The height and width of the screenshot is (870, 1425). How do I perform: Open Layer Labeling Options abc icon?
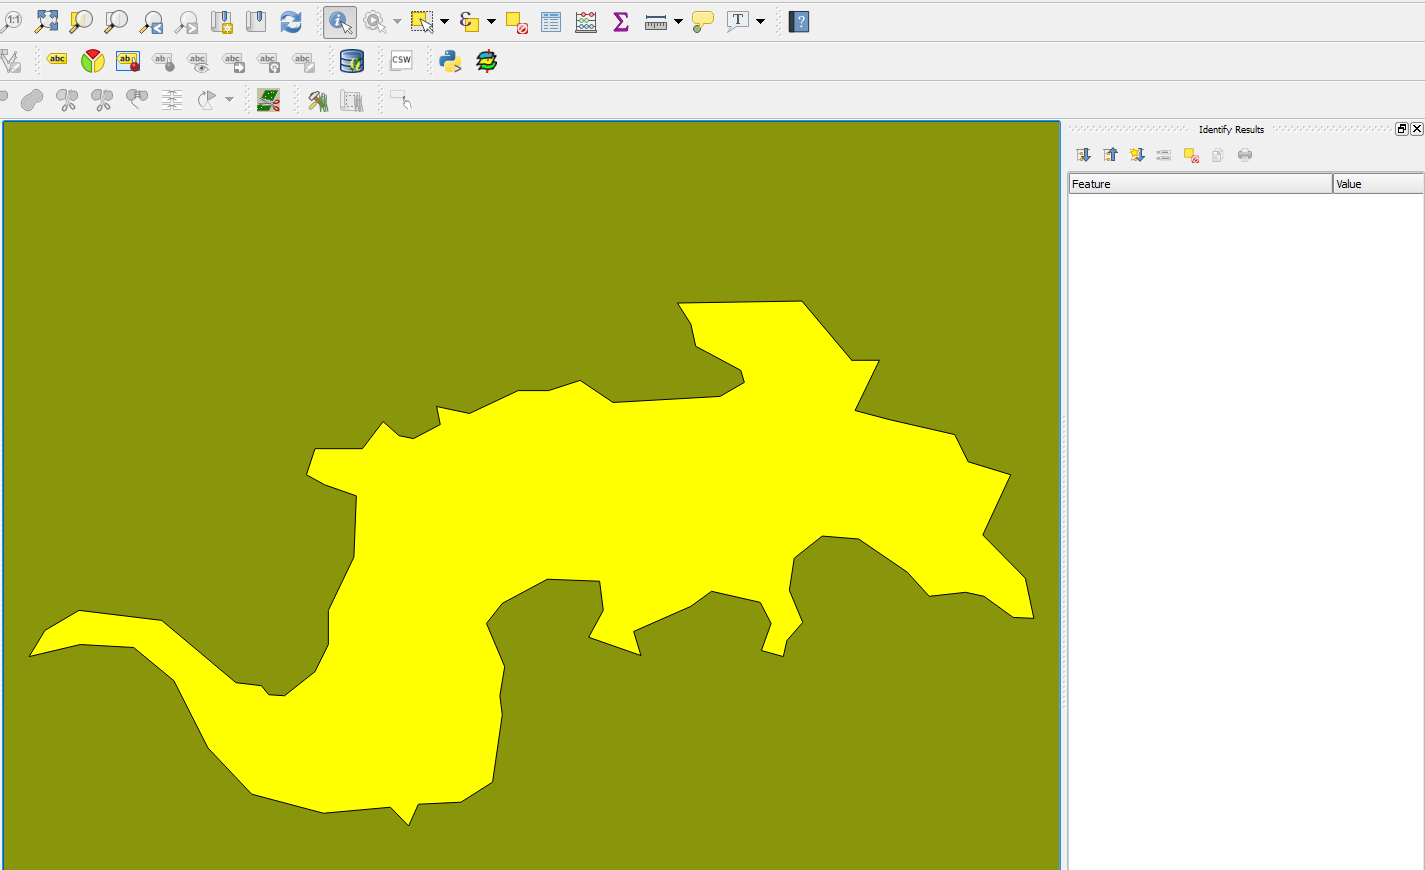point(57,61)
